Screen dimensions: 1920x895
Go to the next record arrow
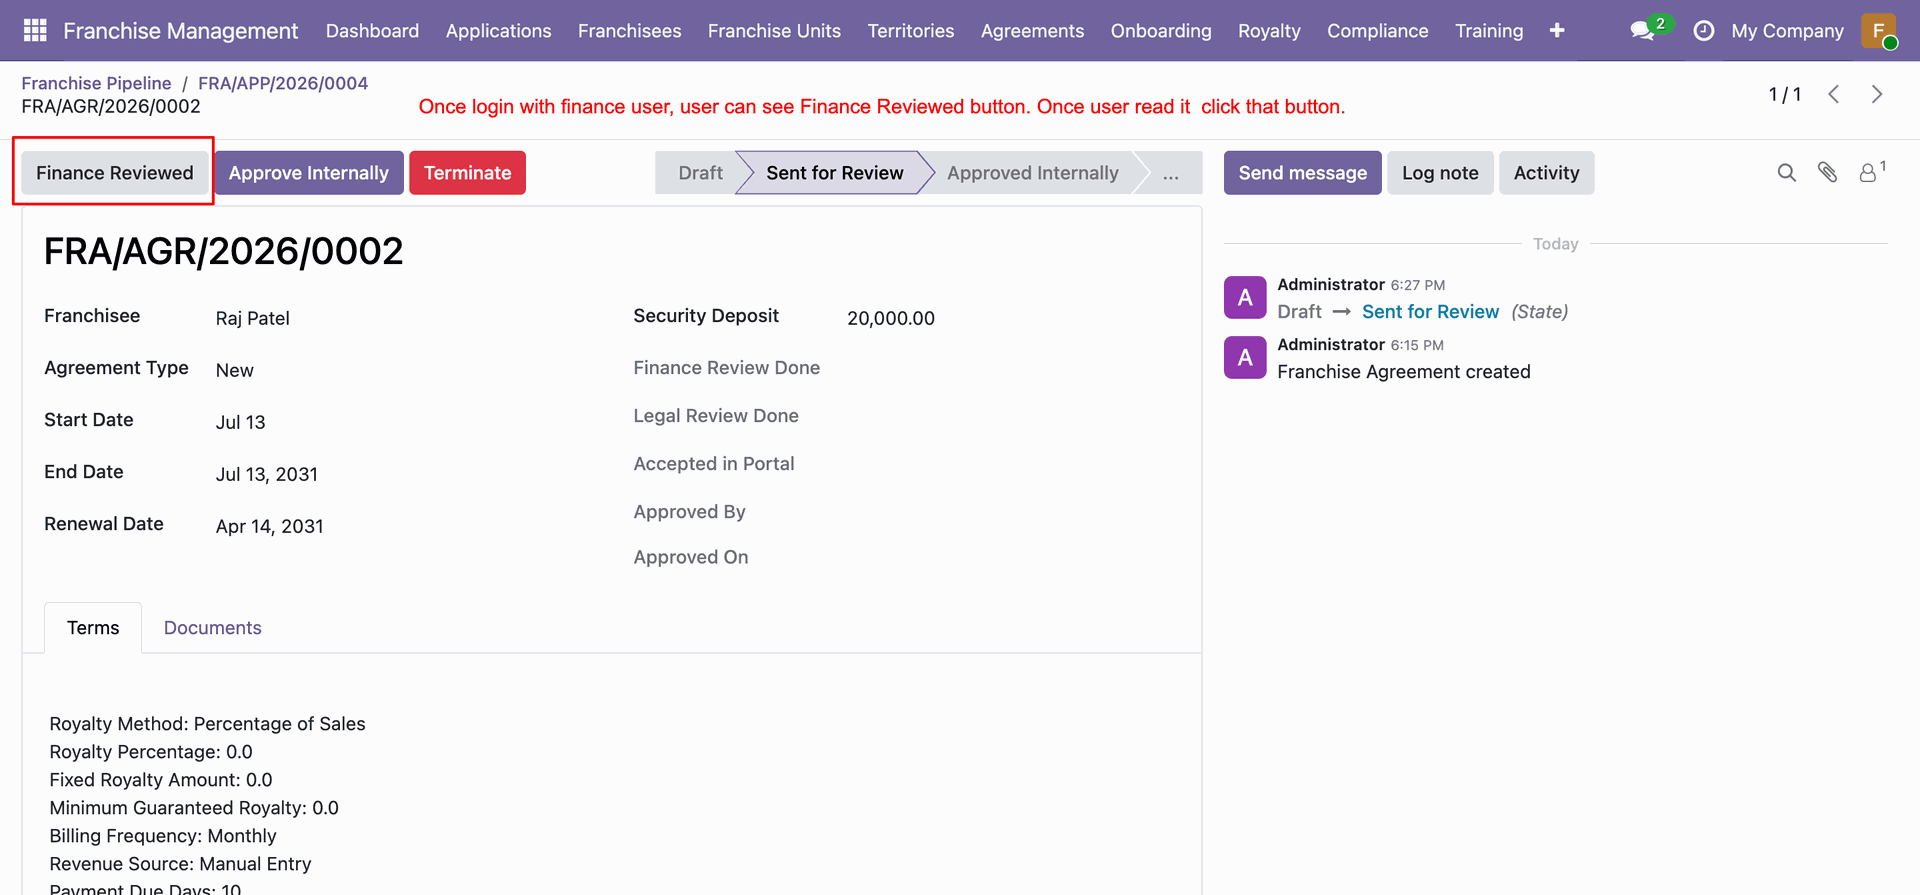point(1877,94)
